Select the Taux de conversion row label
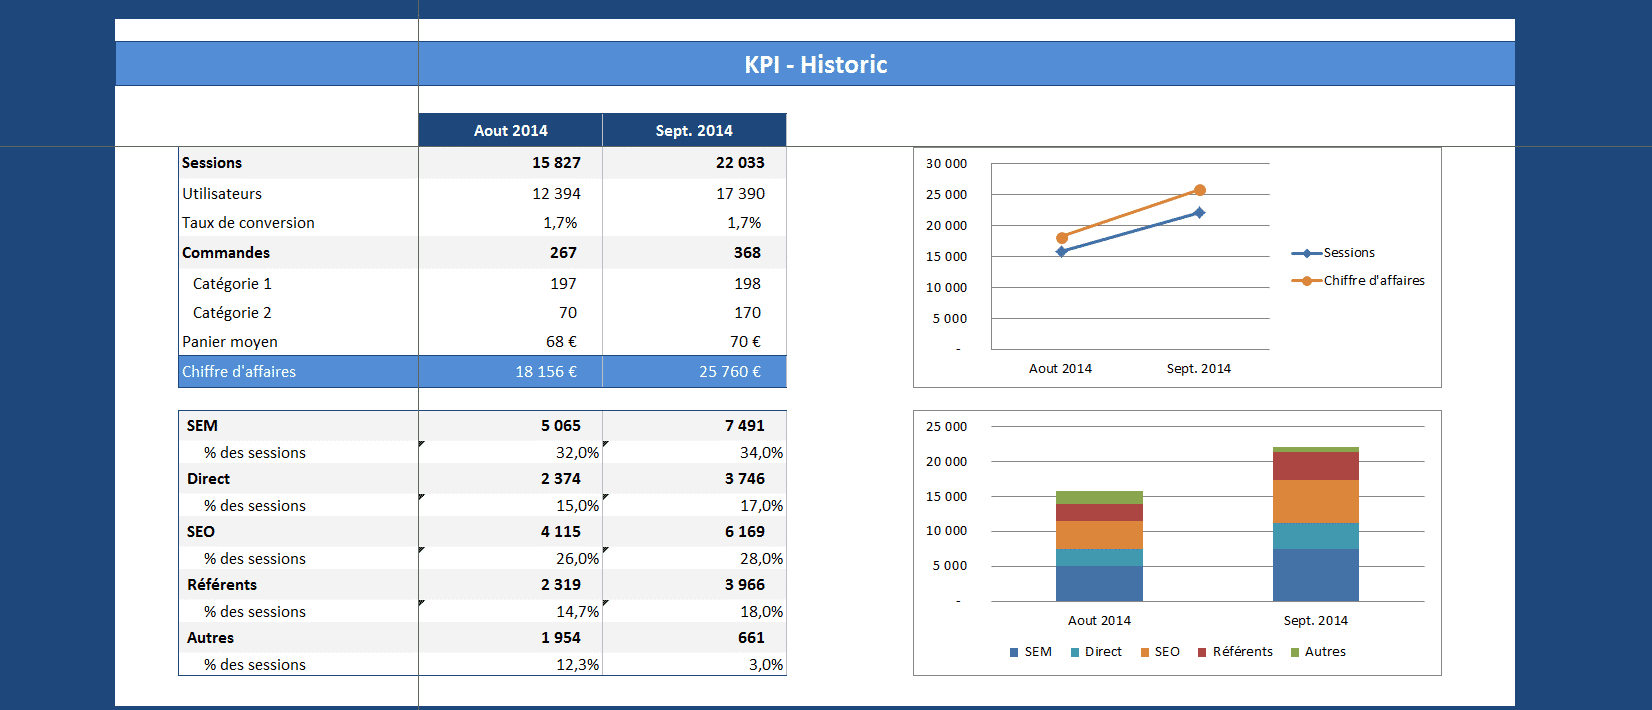 click(248, 223)
